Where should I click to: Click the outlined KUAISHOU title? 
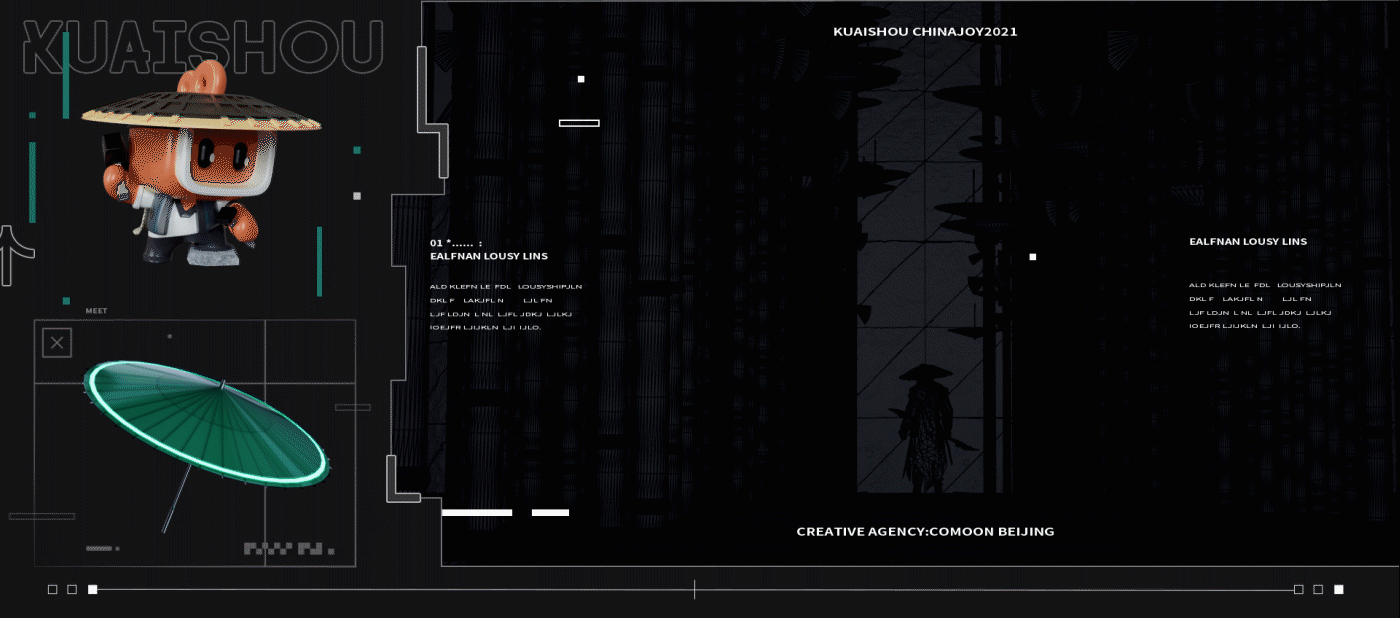(x=203, y=47)
